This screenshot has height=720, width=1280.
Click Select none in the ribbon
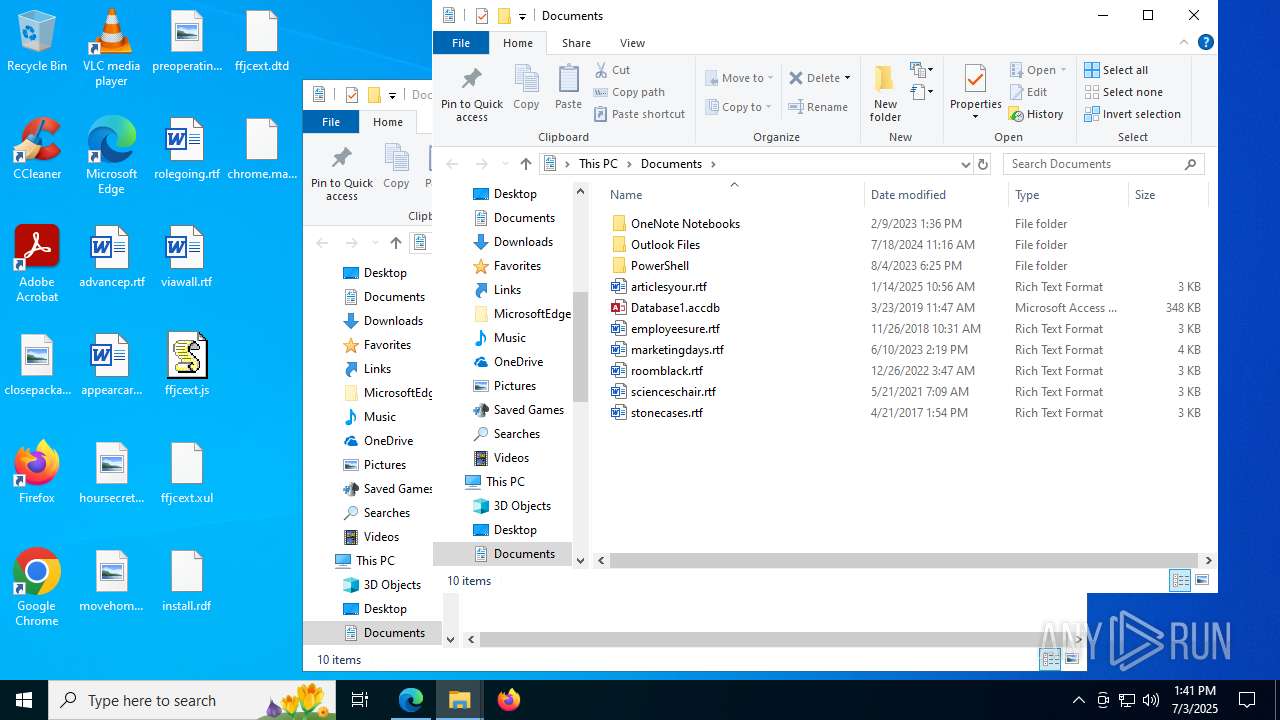1123,92
